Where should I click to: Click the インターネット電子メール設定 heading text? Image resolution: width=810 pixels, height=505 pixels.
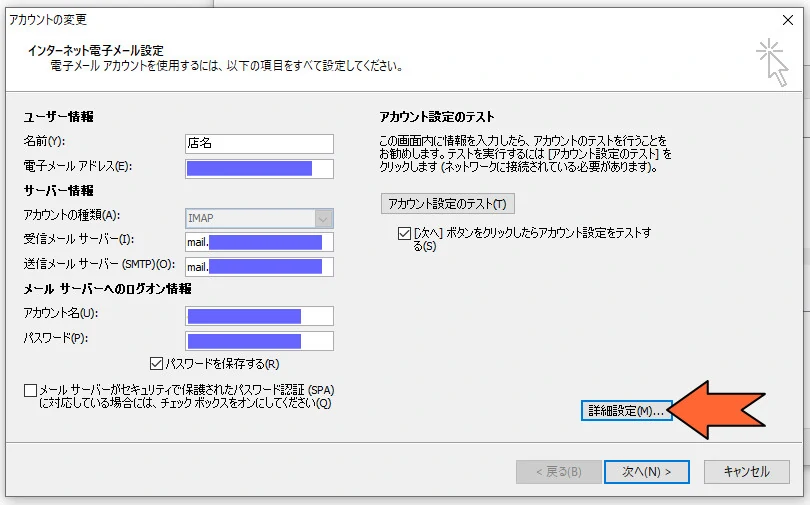pyautogui.click(x=95, y=50)
